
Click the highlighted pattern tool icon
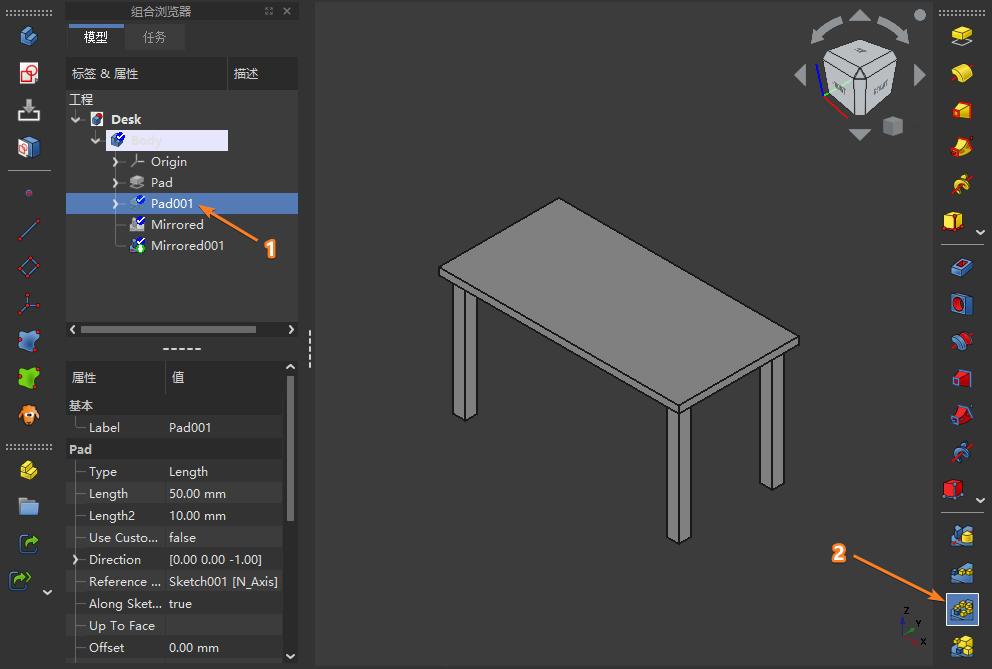tap(962, 608)
